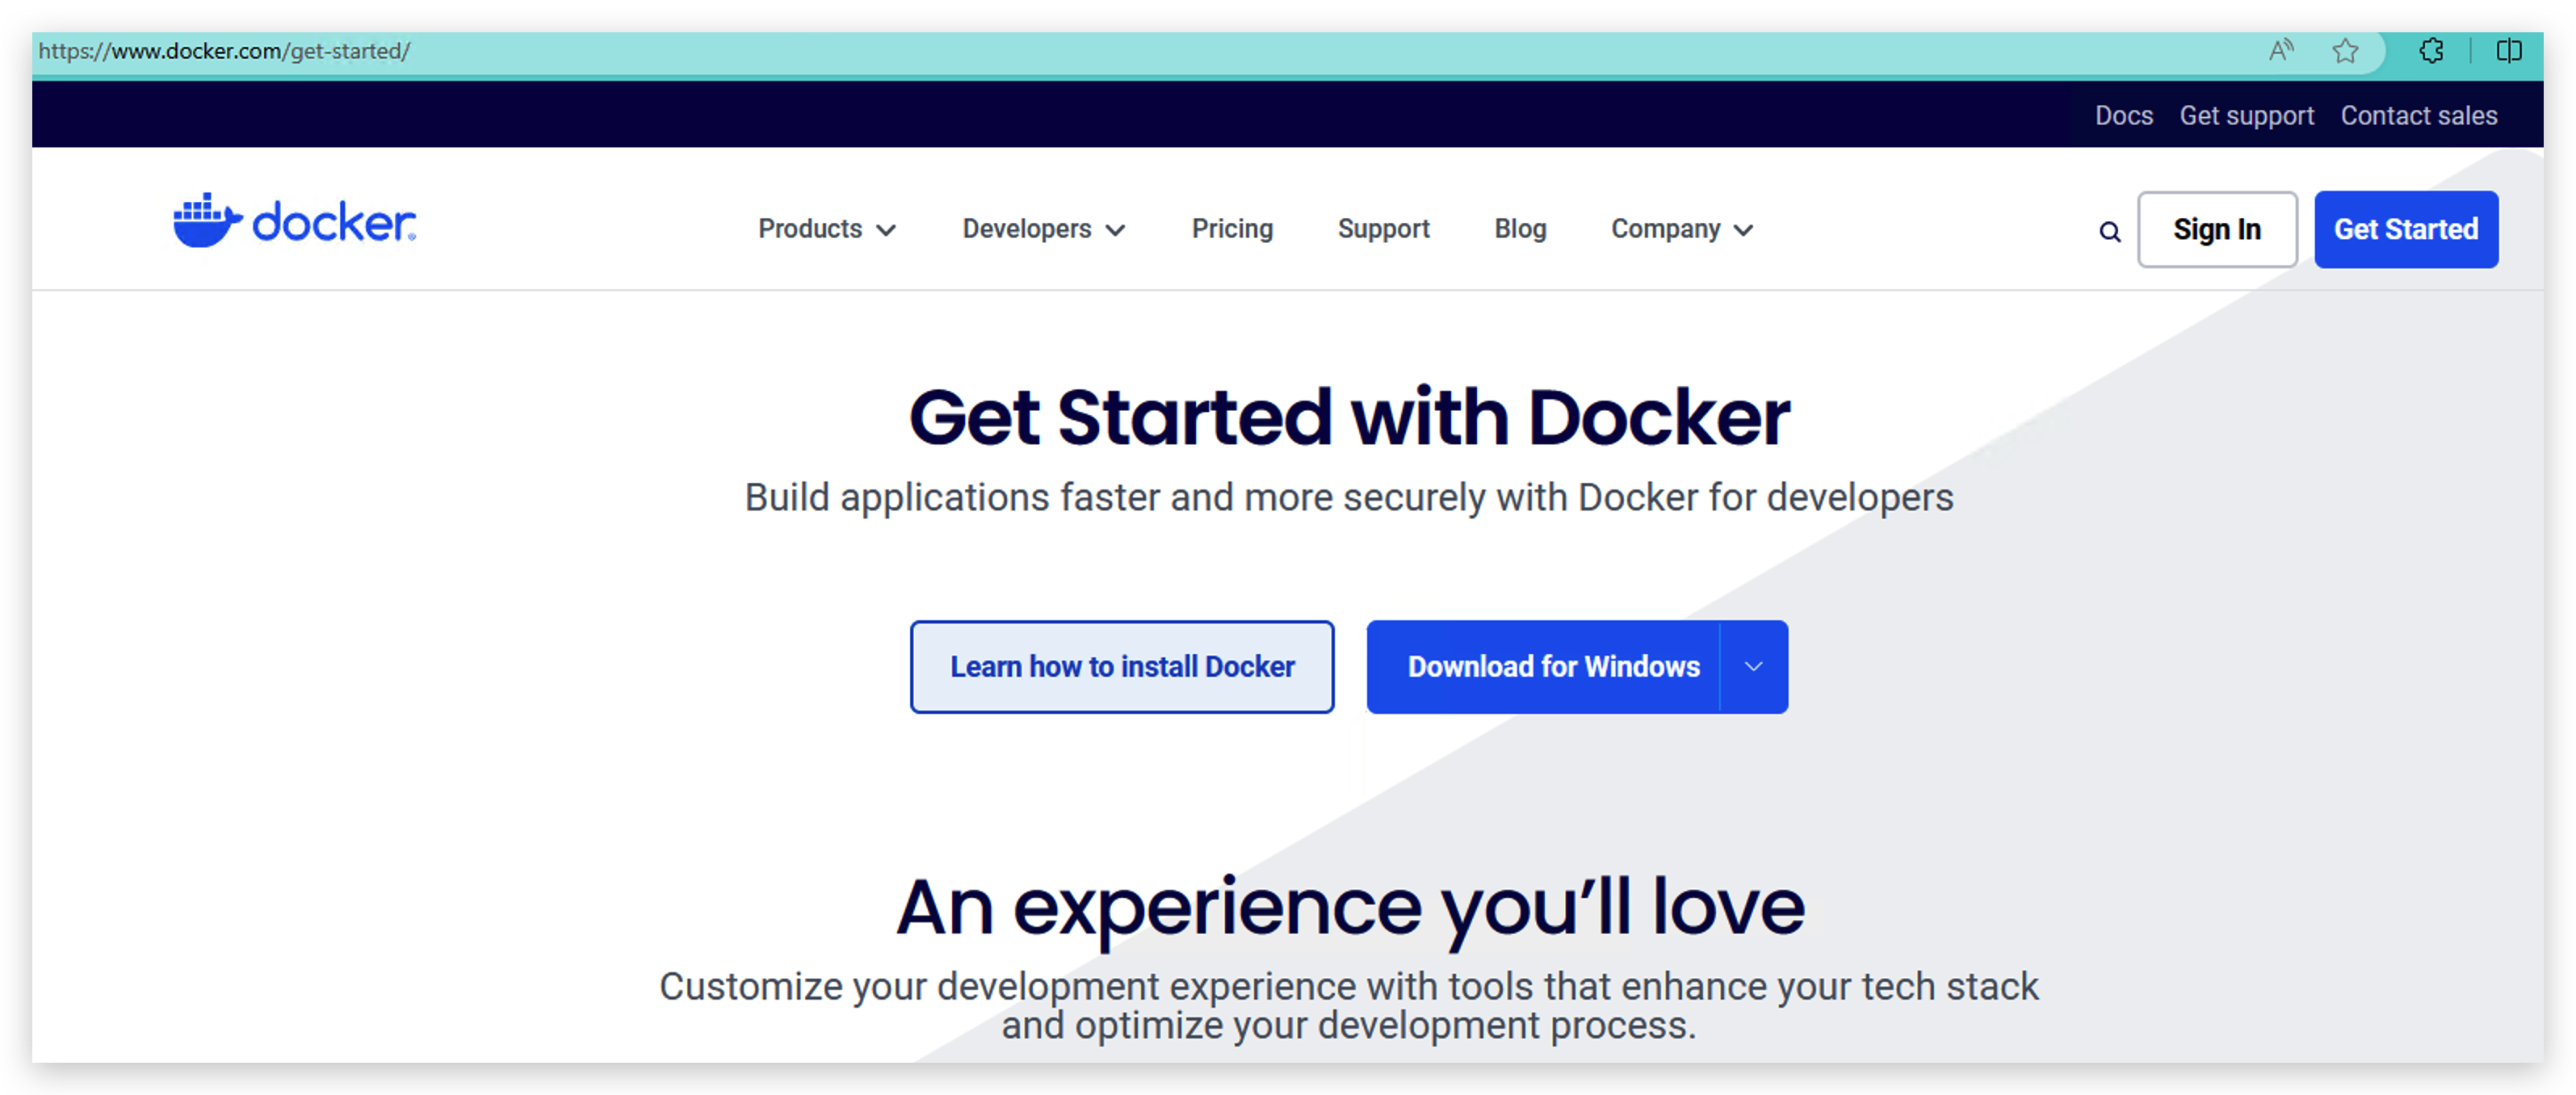2576x1095 pixels.
Task: Expand the Company menu
Action: point(1681,229)
